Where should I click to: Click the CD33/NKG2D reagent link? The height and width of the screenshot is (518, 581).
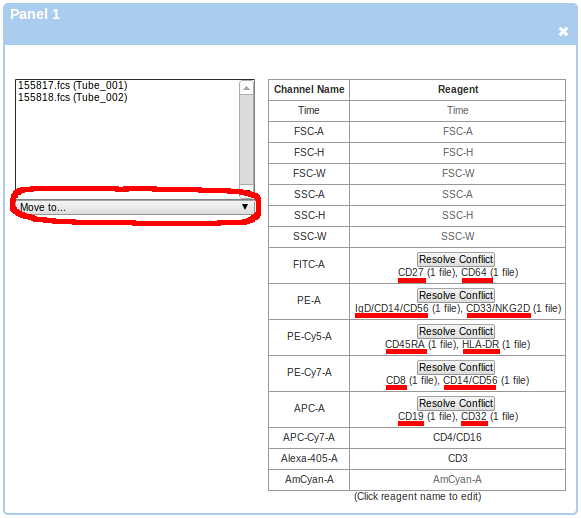(x=498, y=308)
